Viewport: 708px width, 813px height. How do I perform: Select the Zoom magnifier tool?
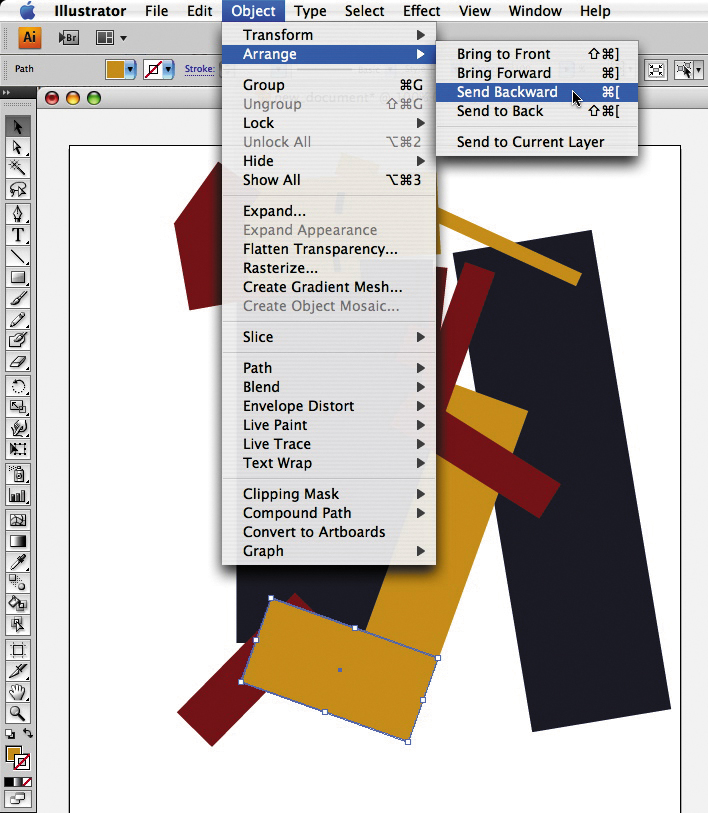17,713
